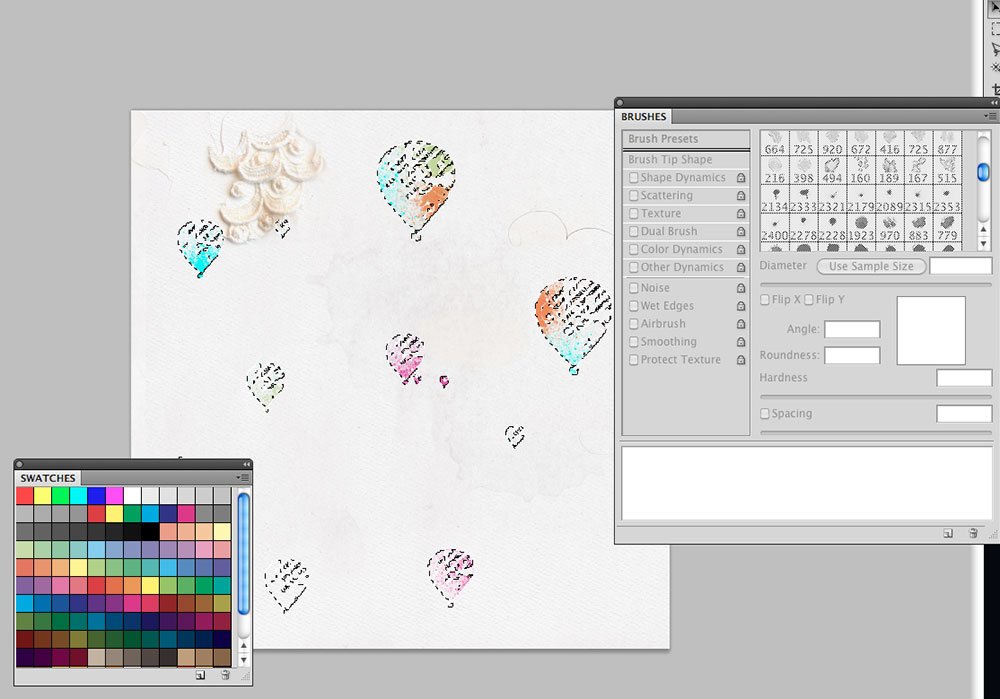This screenshot has width=1000, height=699.
Task: Click the lock icon for Noise
Action: (741, 288)
